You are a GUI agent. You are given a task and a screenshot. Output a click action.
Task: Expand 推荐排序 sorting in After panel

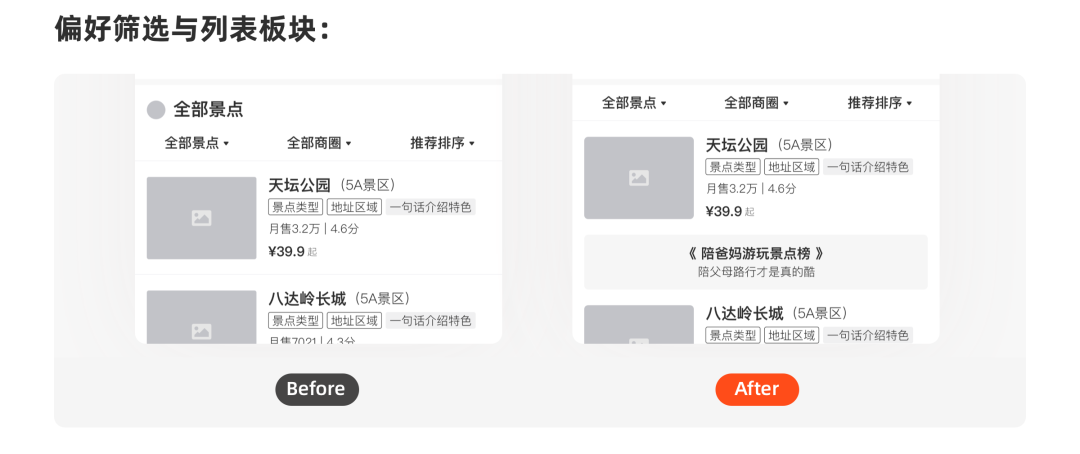(x=880, y=103)
